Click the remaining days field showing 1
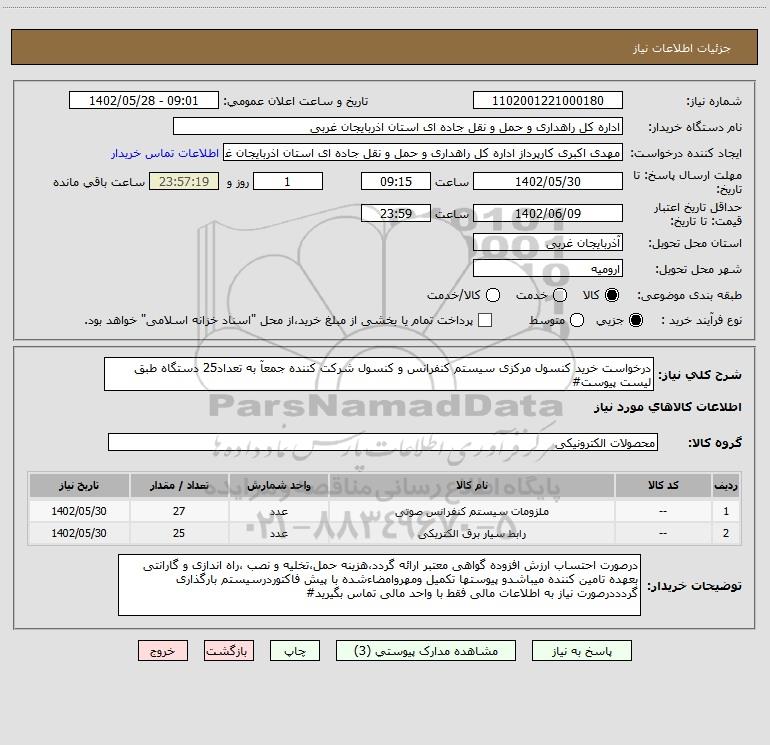The height and width of the screenshot is (745, 770). (288, 181)
